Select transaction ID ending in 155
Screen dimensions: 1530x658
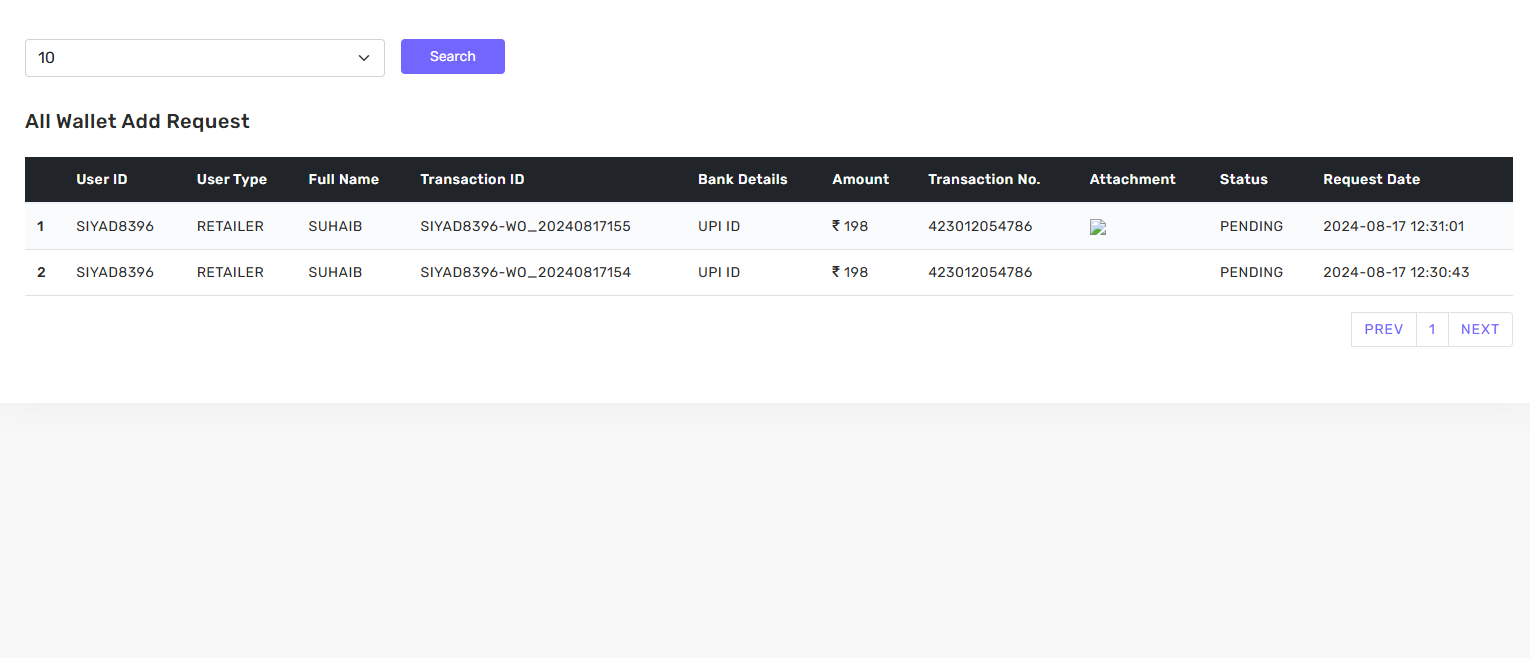pyautogui.click(x=525, y=226)
